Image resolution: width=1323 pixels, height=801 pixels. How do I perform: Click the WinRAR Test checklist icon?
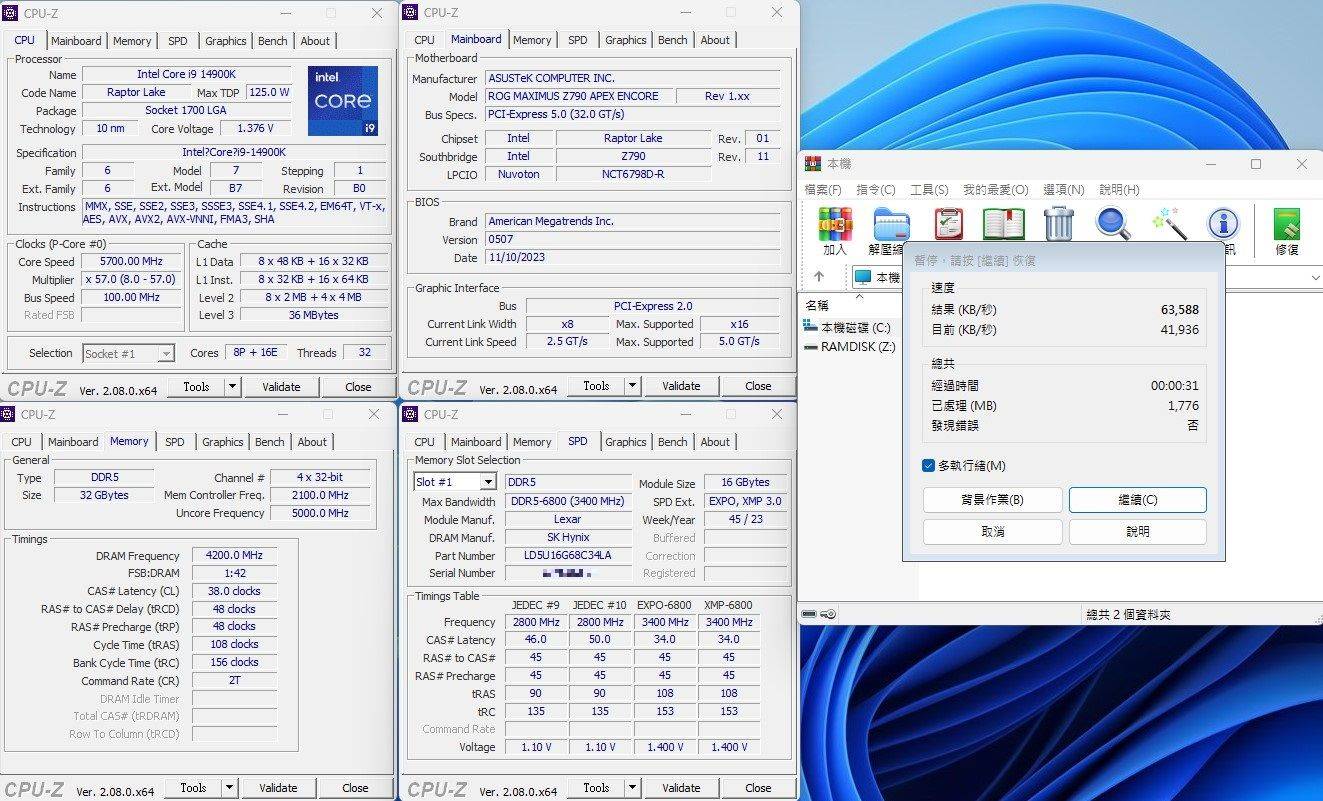point(948,224)
